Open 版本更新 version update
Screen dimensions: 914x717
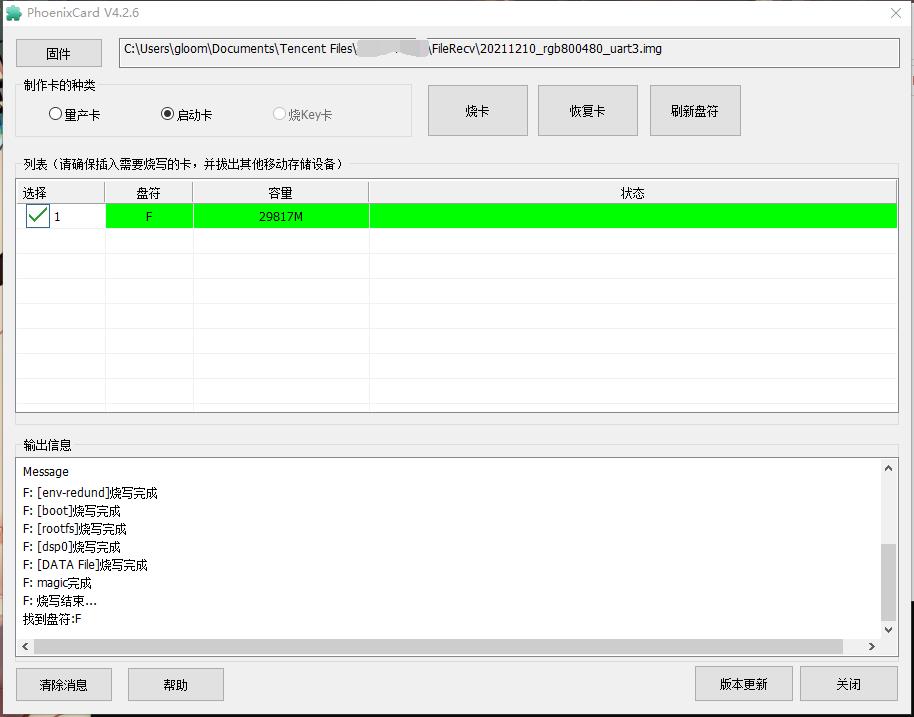[743, 684]
